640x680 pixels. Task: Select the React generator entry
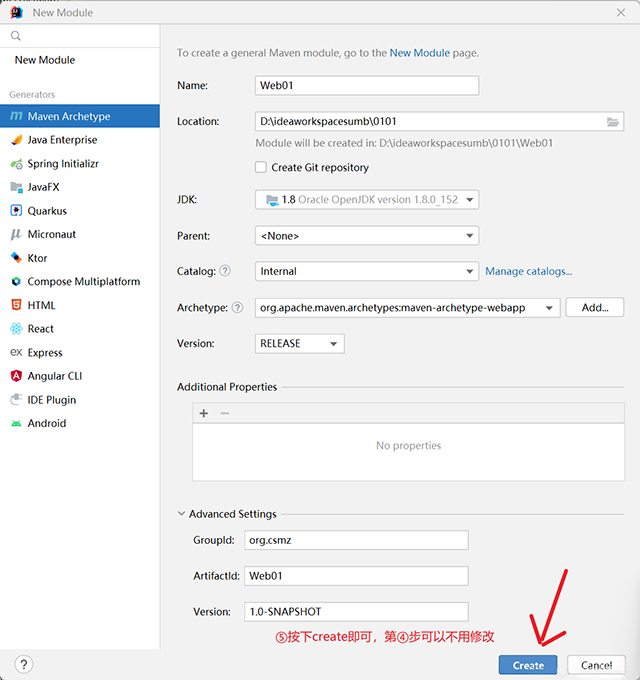40,329
